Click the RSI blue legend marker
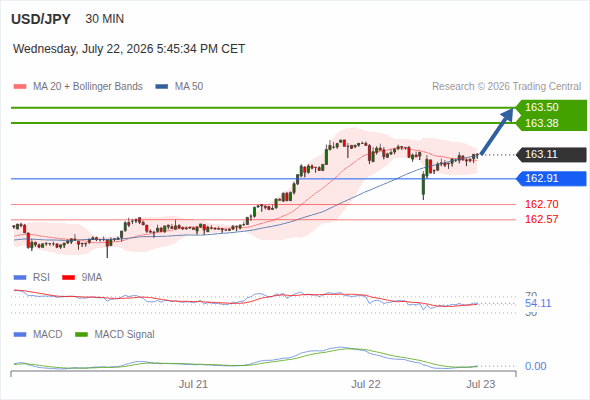 [x=20, y=278]
